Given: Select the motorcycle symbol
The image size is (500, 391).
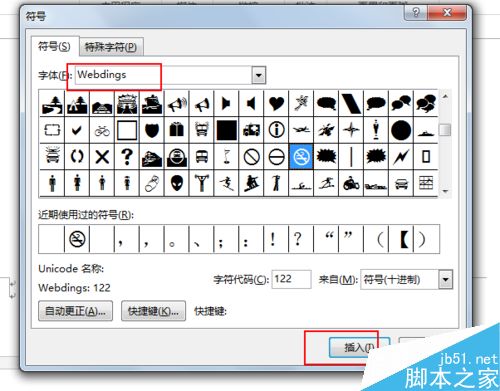Looking at the screenshot, I should tap(351, 183).
